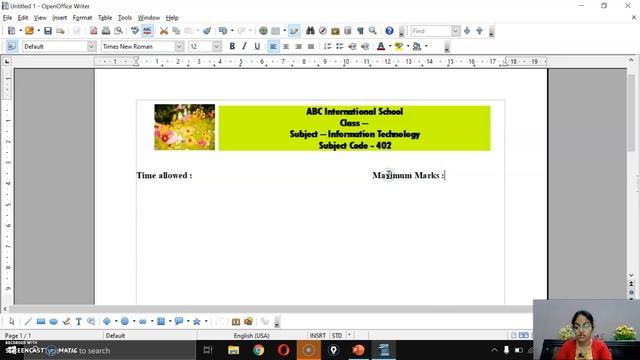Viewport: 640px width, 360px height.
Task: Open the Times New Roman font dropdown
Action: [x=179, y=46]
